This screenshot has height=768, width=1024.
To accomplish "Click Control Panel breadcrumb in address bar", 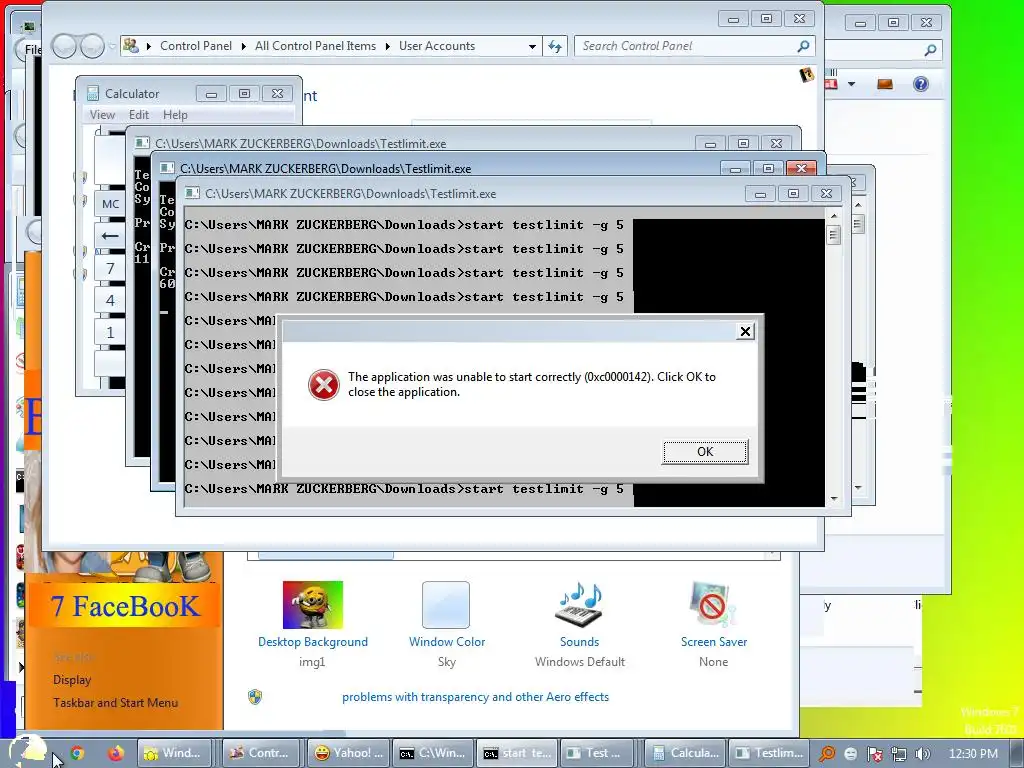I will [x=196, y=46].
